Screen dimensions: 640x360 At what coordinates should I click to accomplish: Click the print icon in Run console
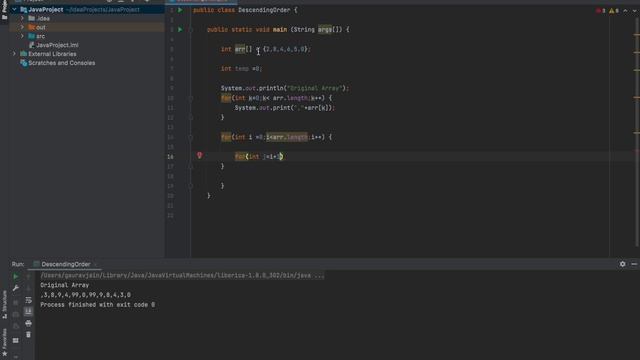click(x=28, y=323)
